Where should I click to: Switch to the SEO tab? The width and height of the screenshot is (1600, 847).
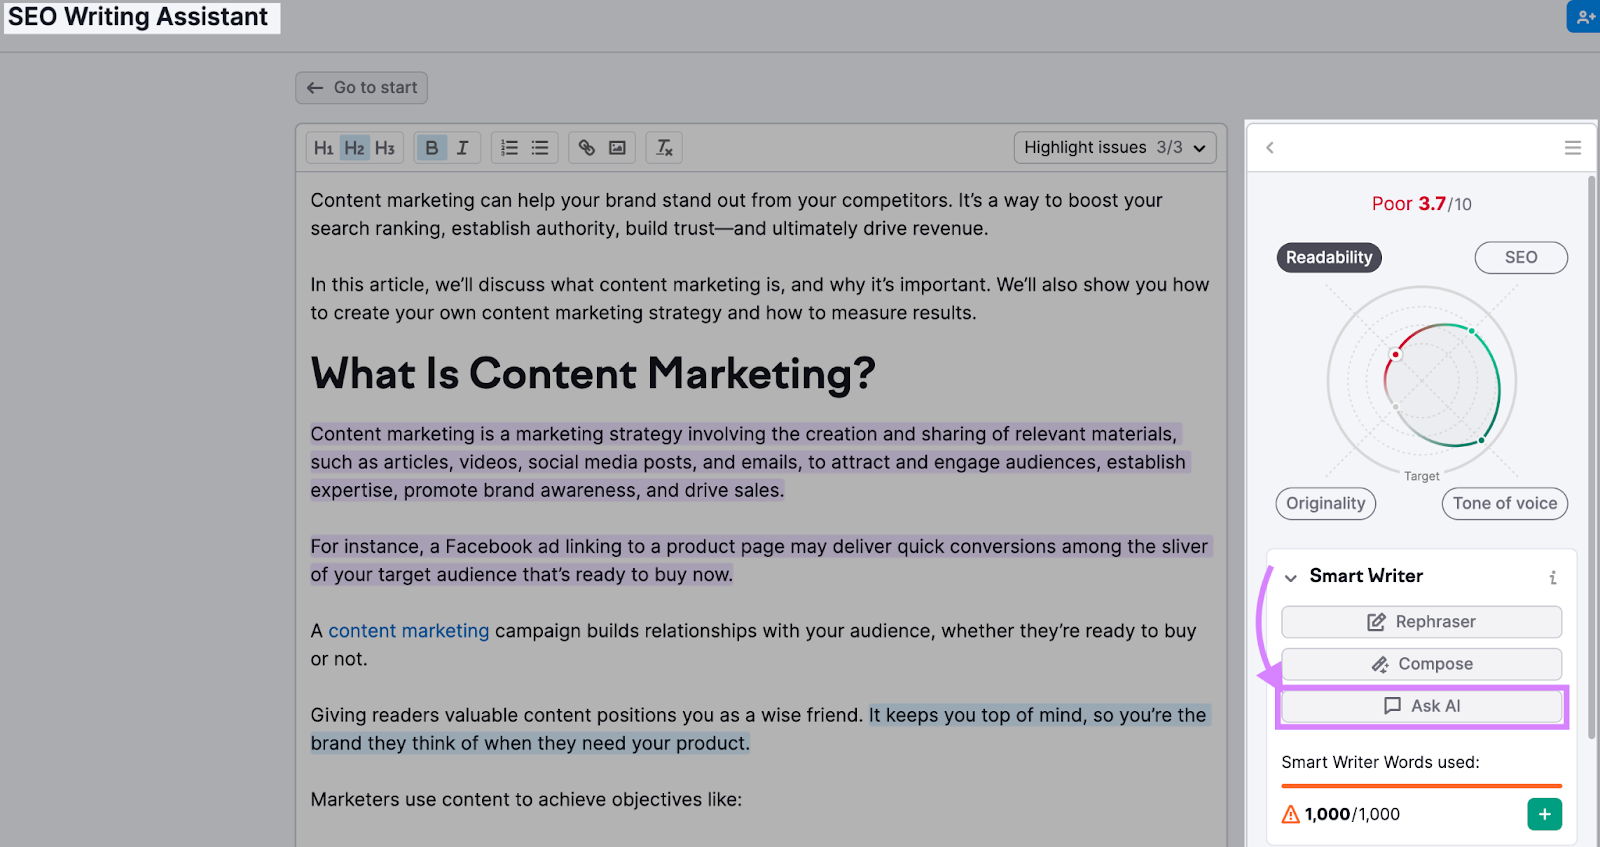[x=1520, y=257]
